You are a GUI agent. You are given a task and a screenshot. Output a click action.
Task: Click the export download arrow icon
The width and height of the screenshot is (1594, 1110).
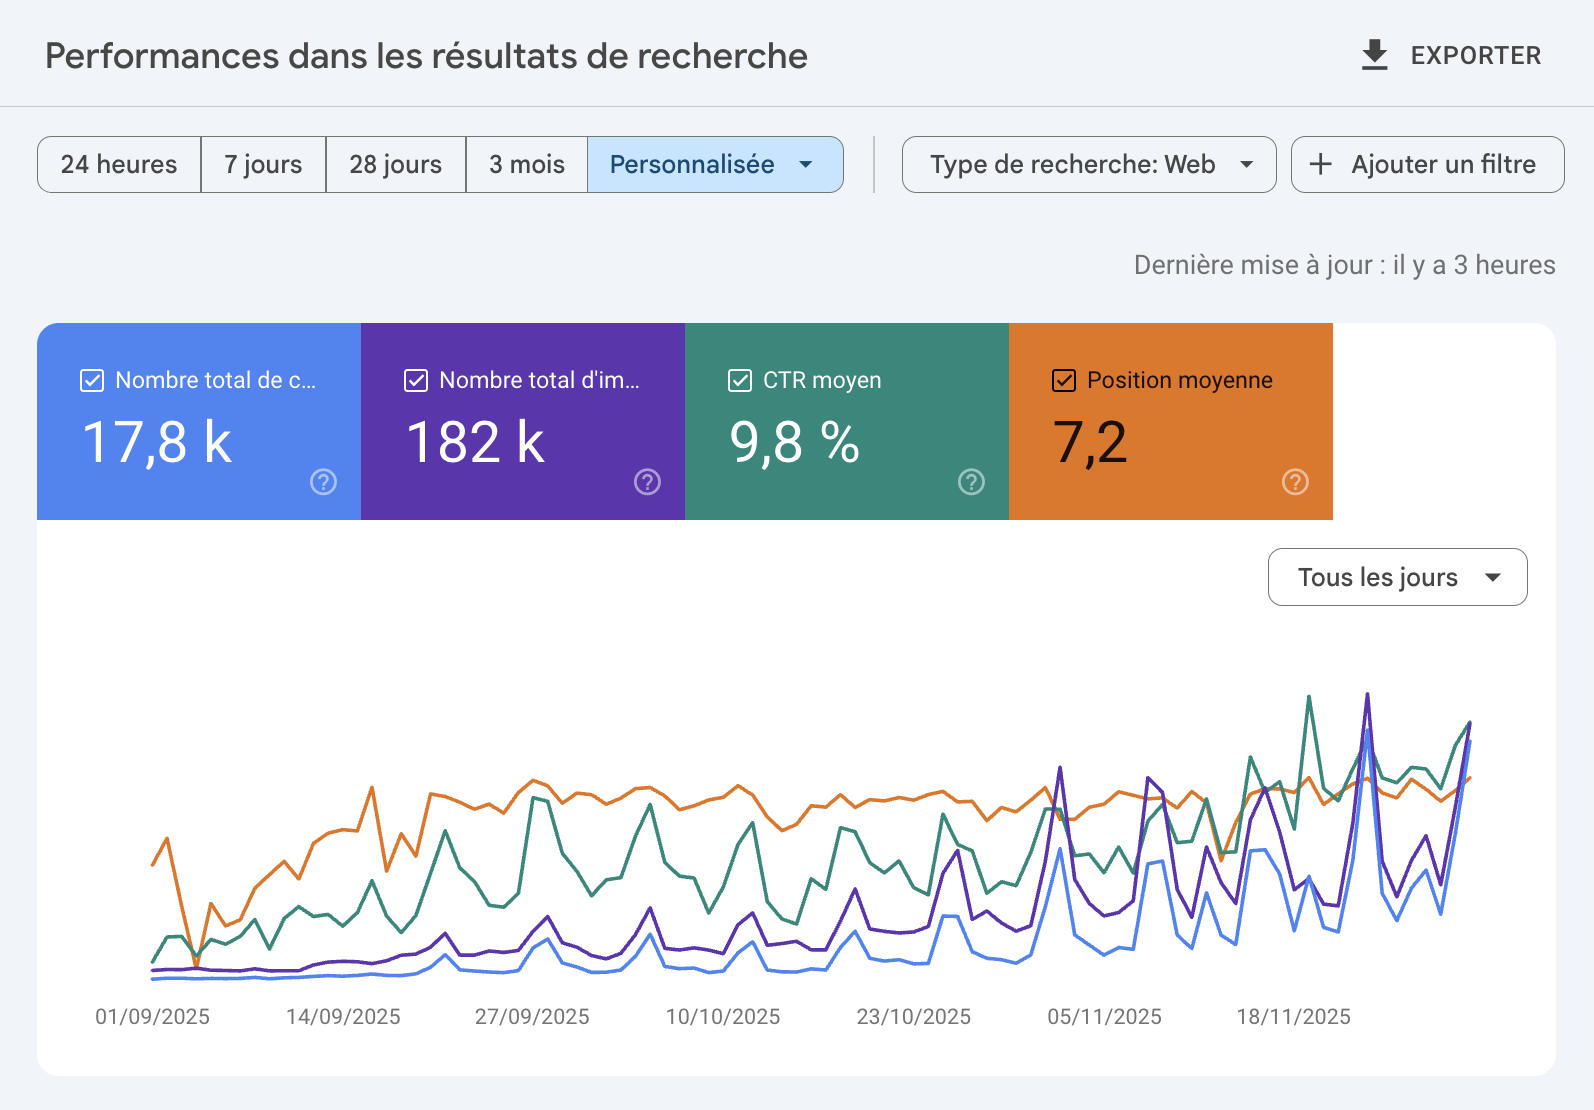pyautogui.click(x=1375, y=55)
